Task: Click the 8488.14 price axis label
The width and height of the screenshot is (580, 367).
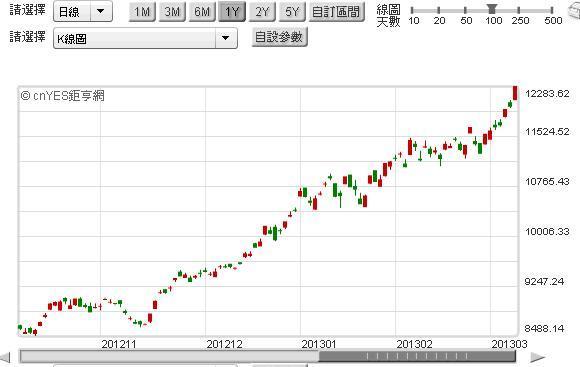Action: coord(544,328)
